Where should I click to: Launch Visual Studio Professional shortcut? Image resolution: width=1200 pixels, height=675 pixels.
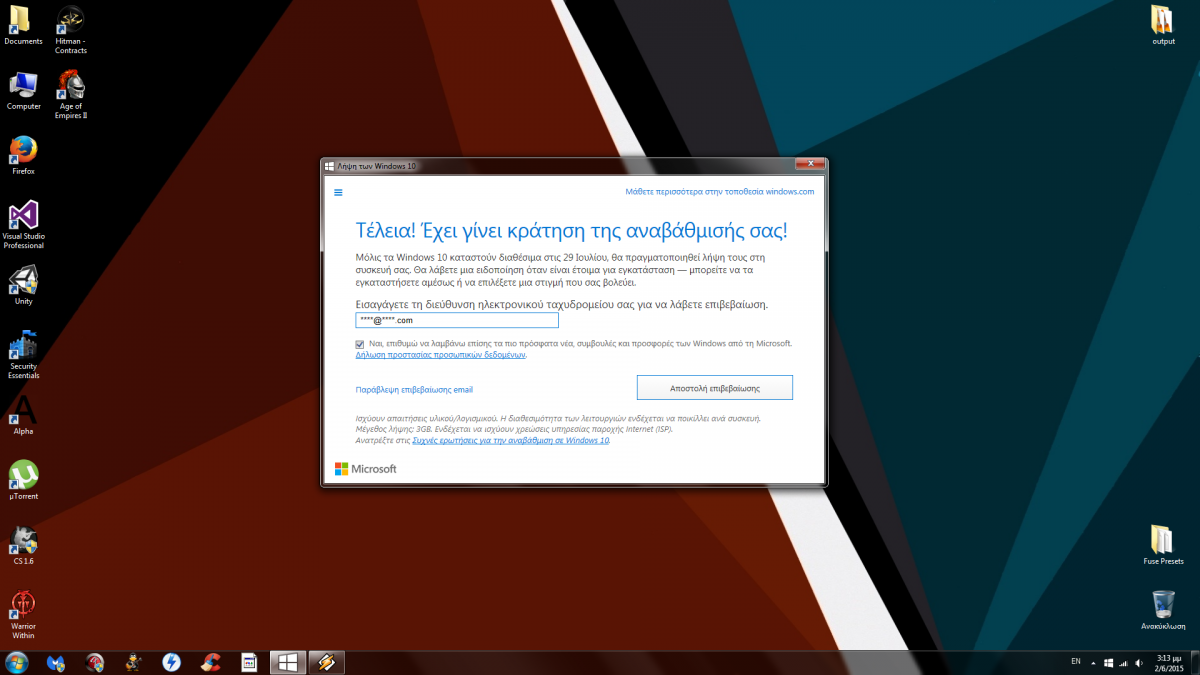point(23,224)
